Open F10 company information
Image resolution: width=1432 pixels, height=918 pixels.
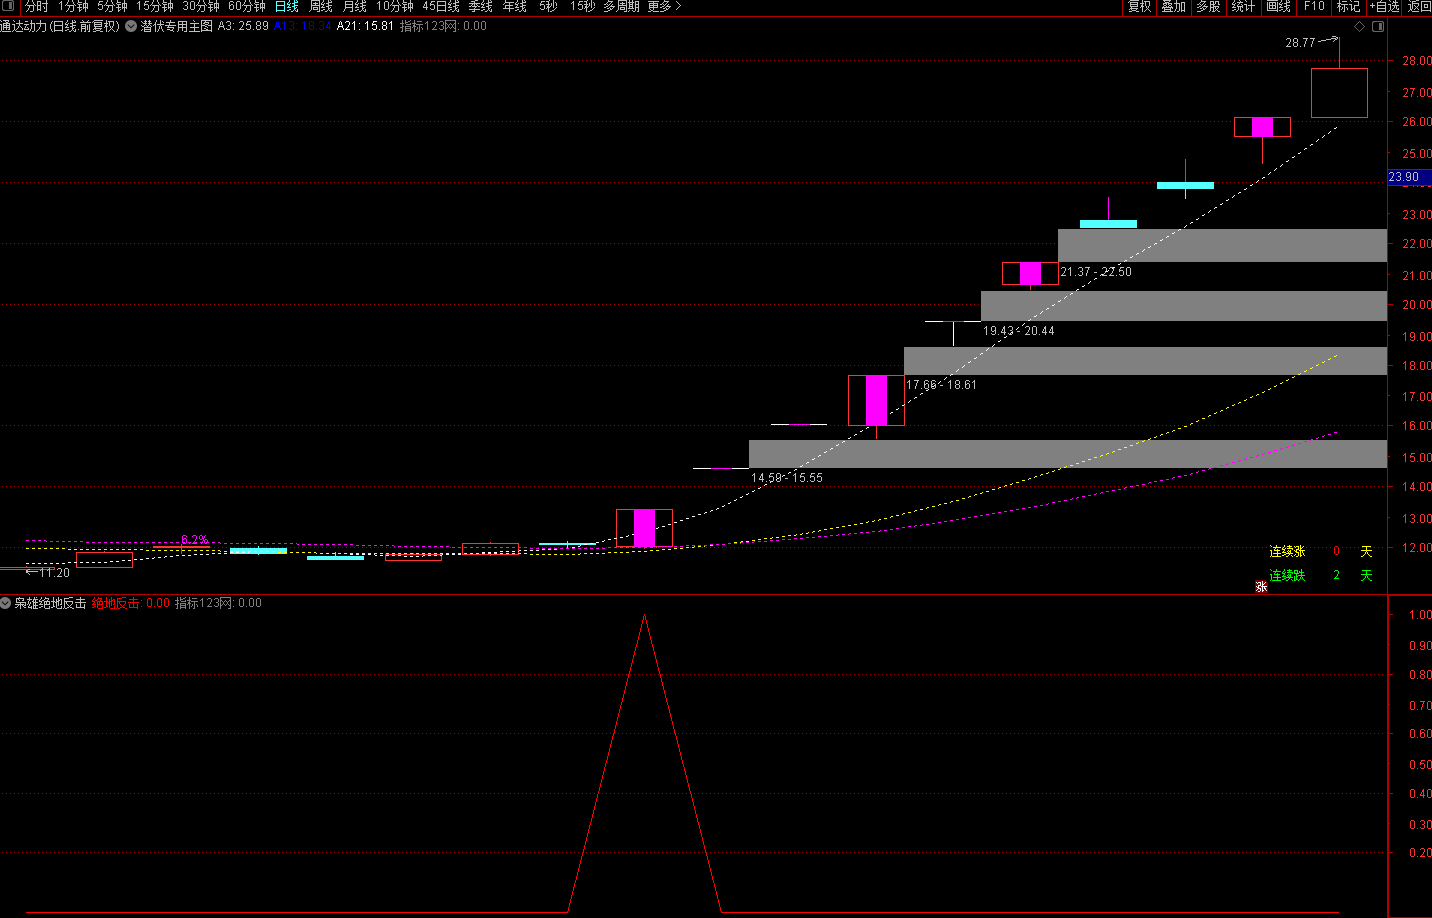pos(1314,6)
